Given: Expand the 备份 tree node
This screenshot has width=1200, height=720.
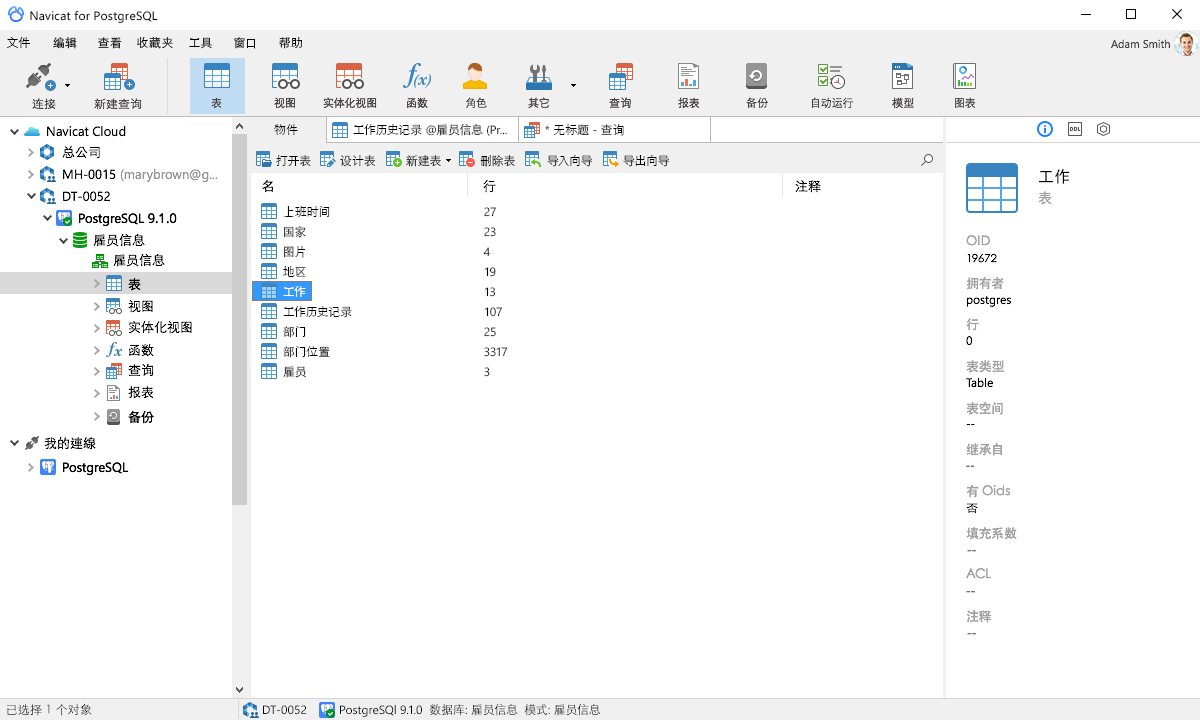Looking at the screenshot, I should pyautogui.click(x=97, y=417).
